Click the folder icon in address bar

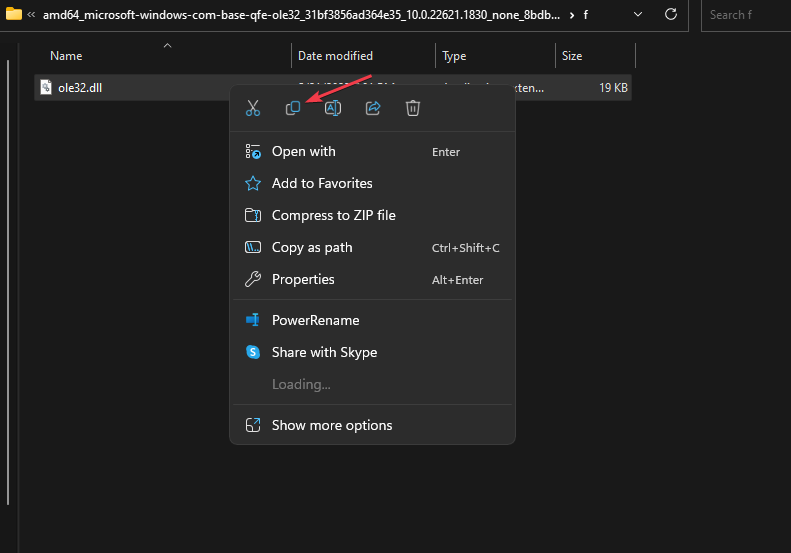coord(14,15)
